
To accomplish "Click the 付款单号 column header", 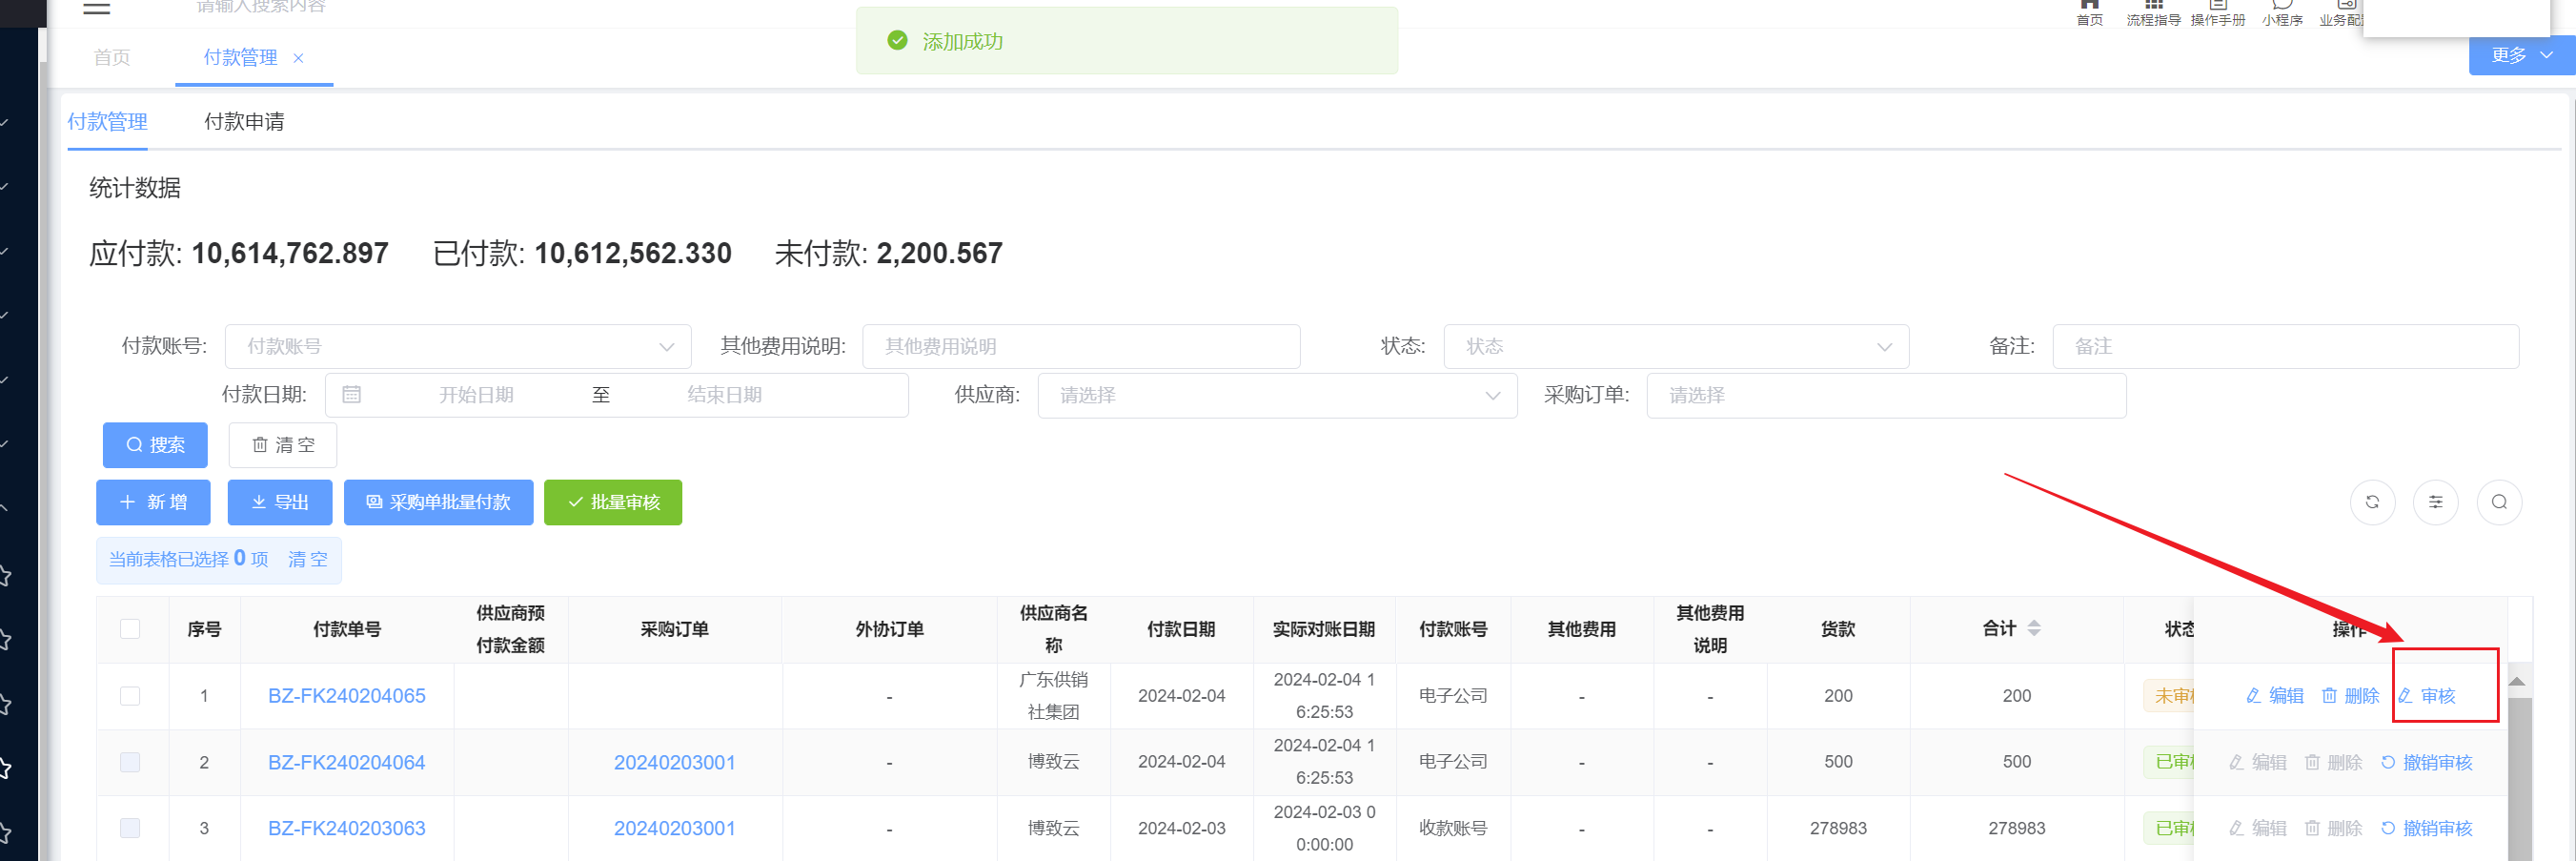I will pyautogui.click(x=347, y=630).
